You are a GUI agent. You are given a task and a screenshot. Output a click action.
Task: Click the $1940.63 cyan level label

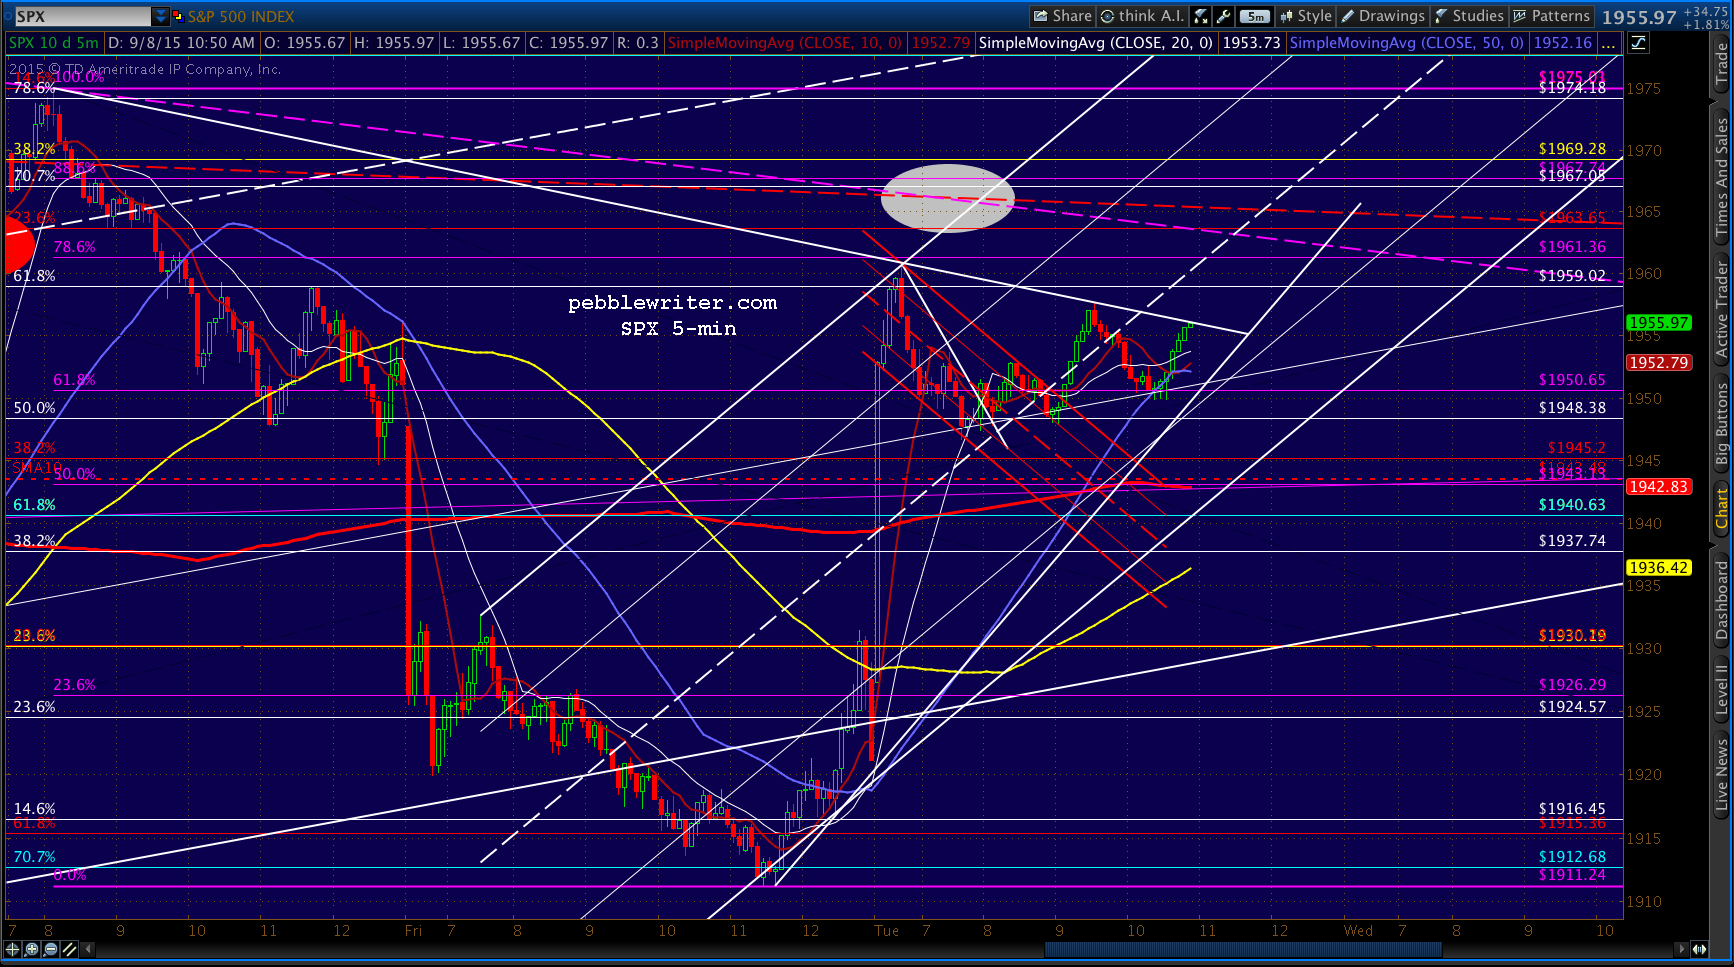coord(1572,504)
